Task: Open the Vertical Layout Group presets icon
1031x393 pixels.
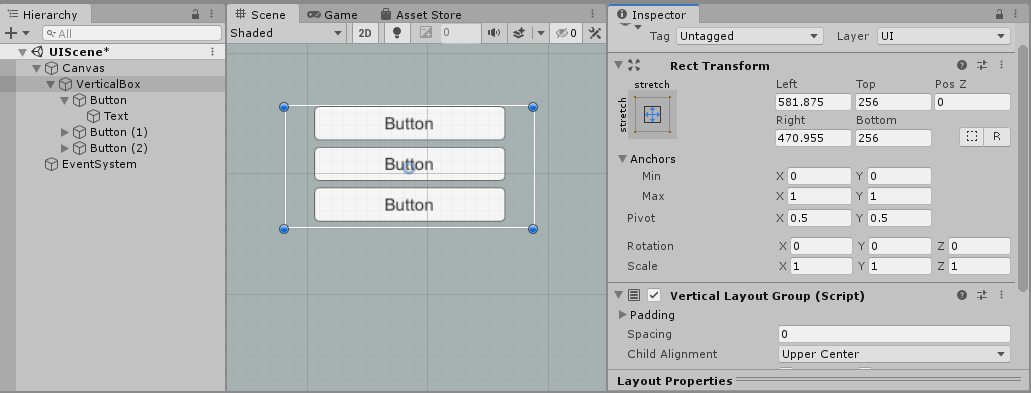Action: click(x=982, y=295)
